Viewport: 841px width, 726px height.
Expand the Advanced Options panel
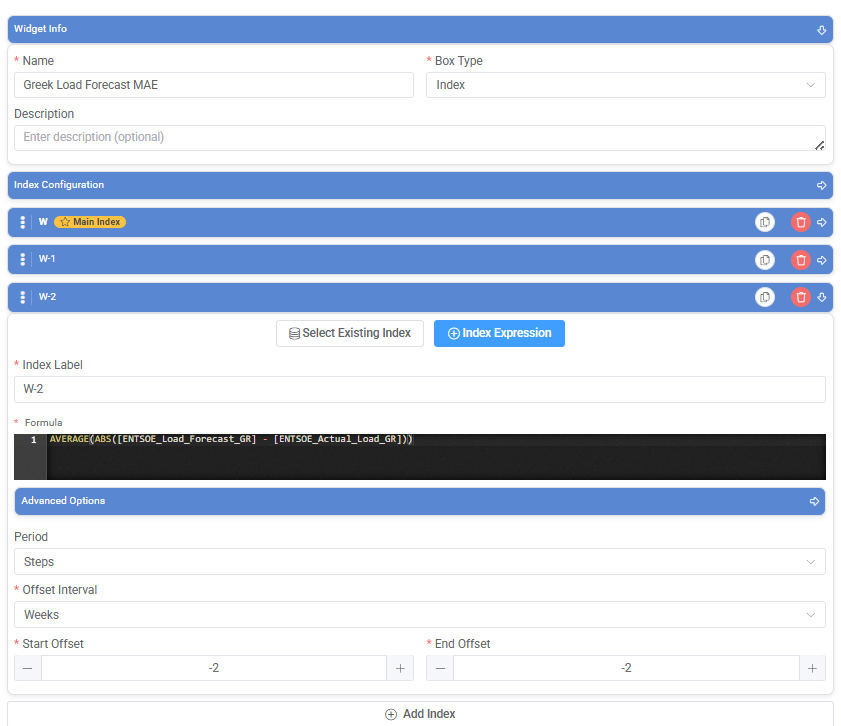click(x=814, y=501)
